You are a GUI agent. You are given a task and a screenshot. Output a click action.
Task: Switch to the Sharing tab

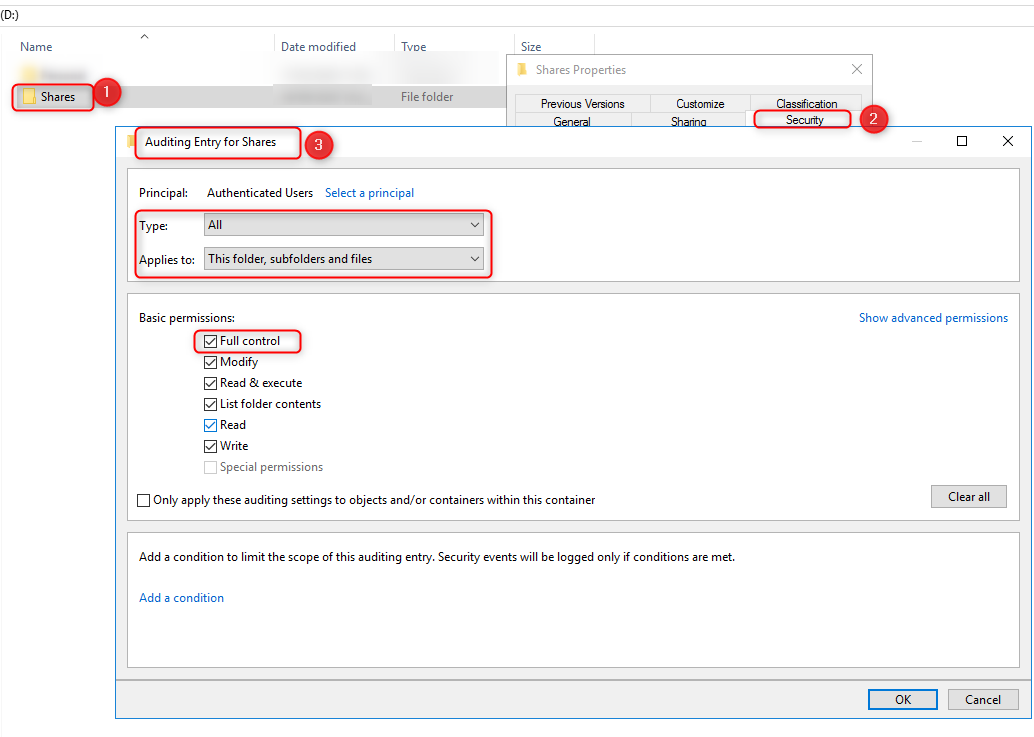tap(688, 121)
